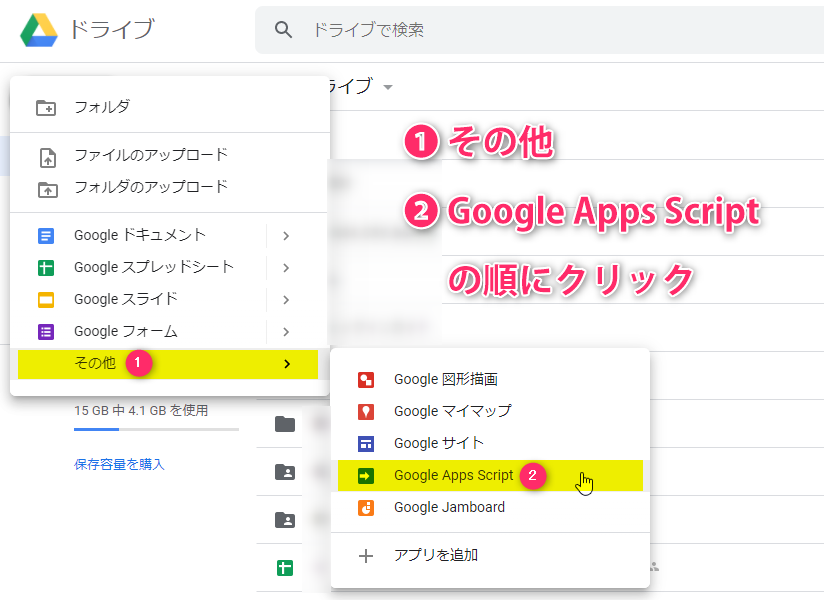
Task: Choose アプリを追加 in the submenu
Action: tap(490, 555)
